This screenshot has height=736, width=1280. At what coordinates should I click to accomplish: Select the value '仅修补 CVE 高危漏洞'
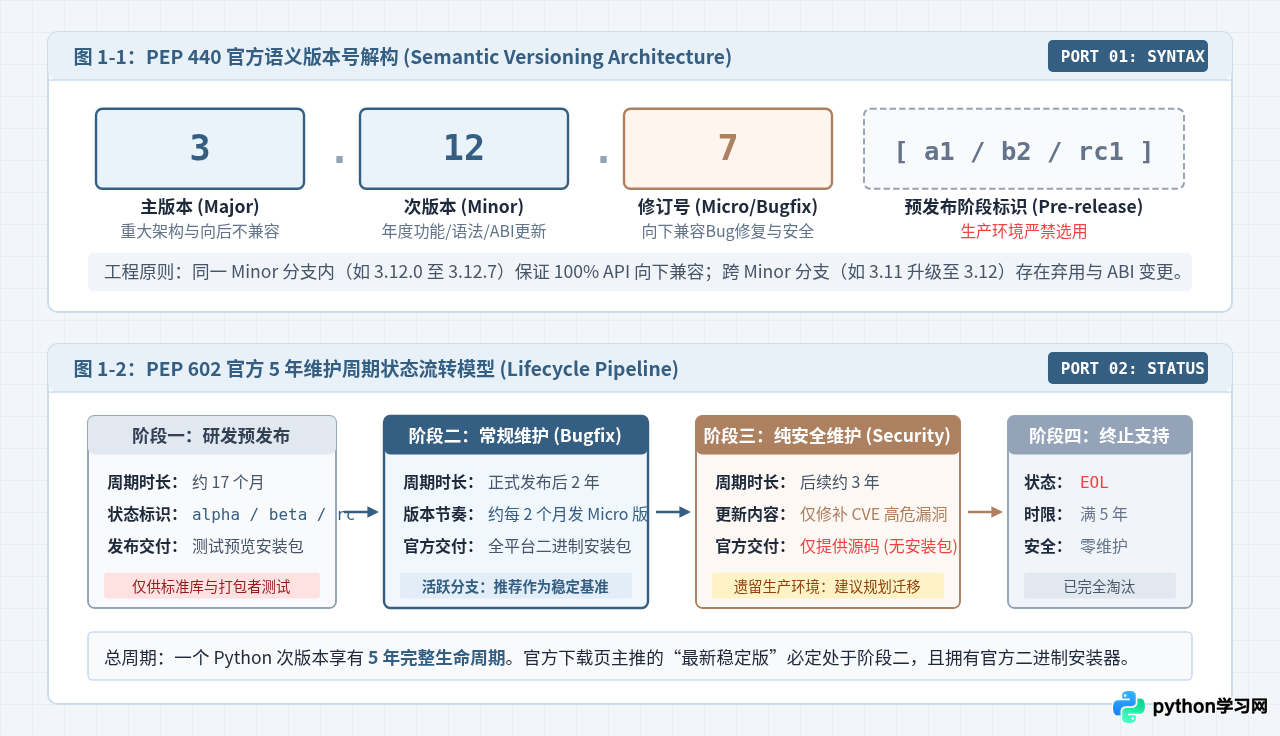[874, 514]
